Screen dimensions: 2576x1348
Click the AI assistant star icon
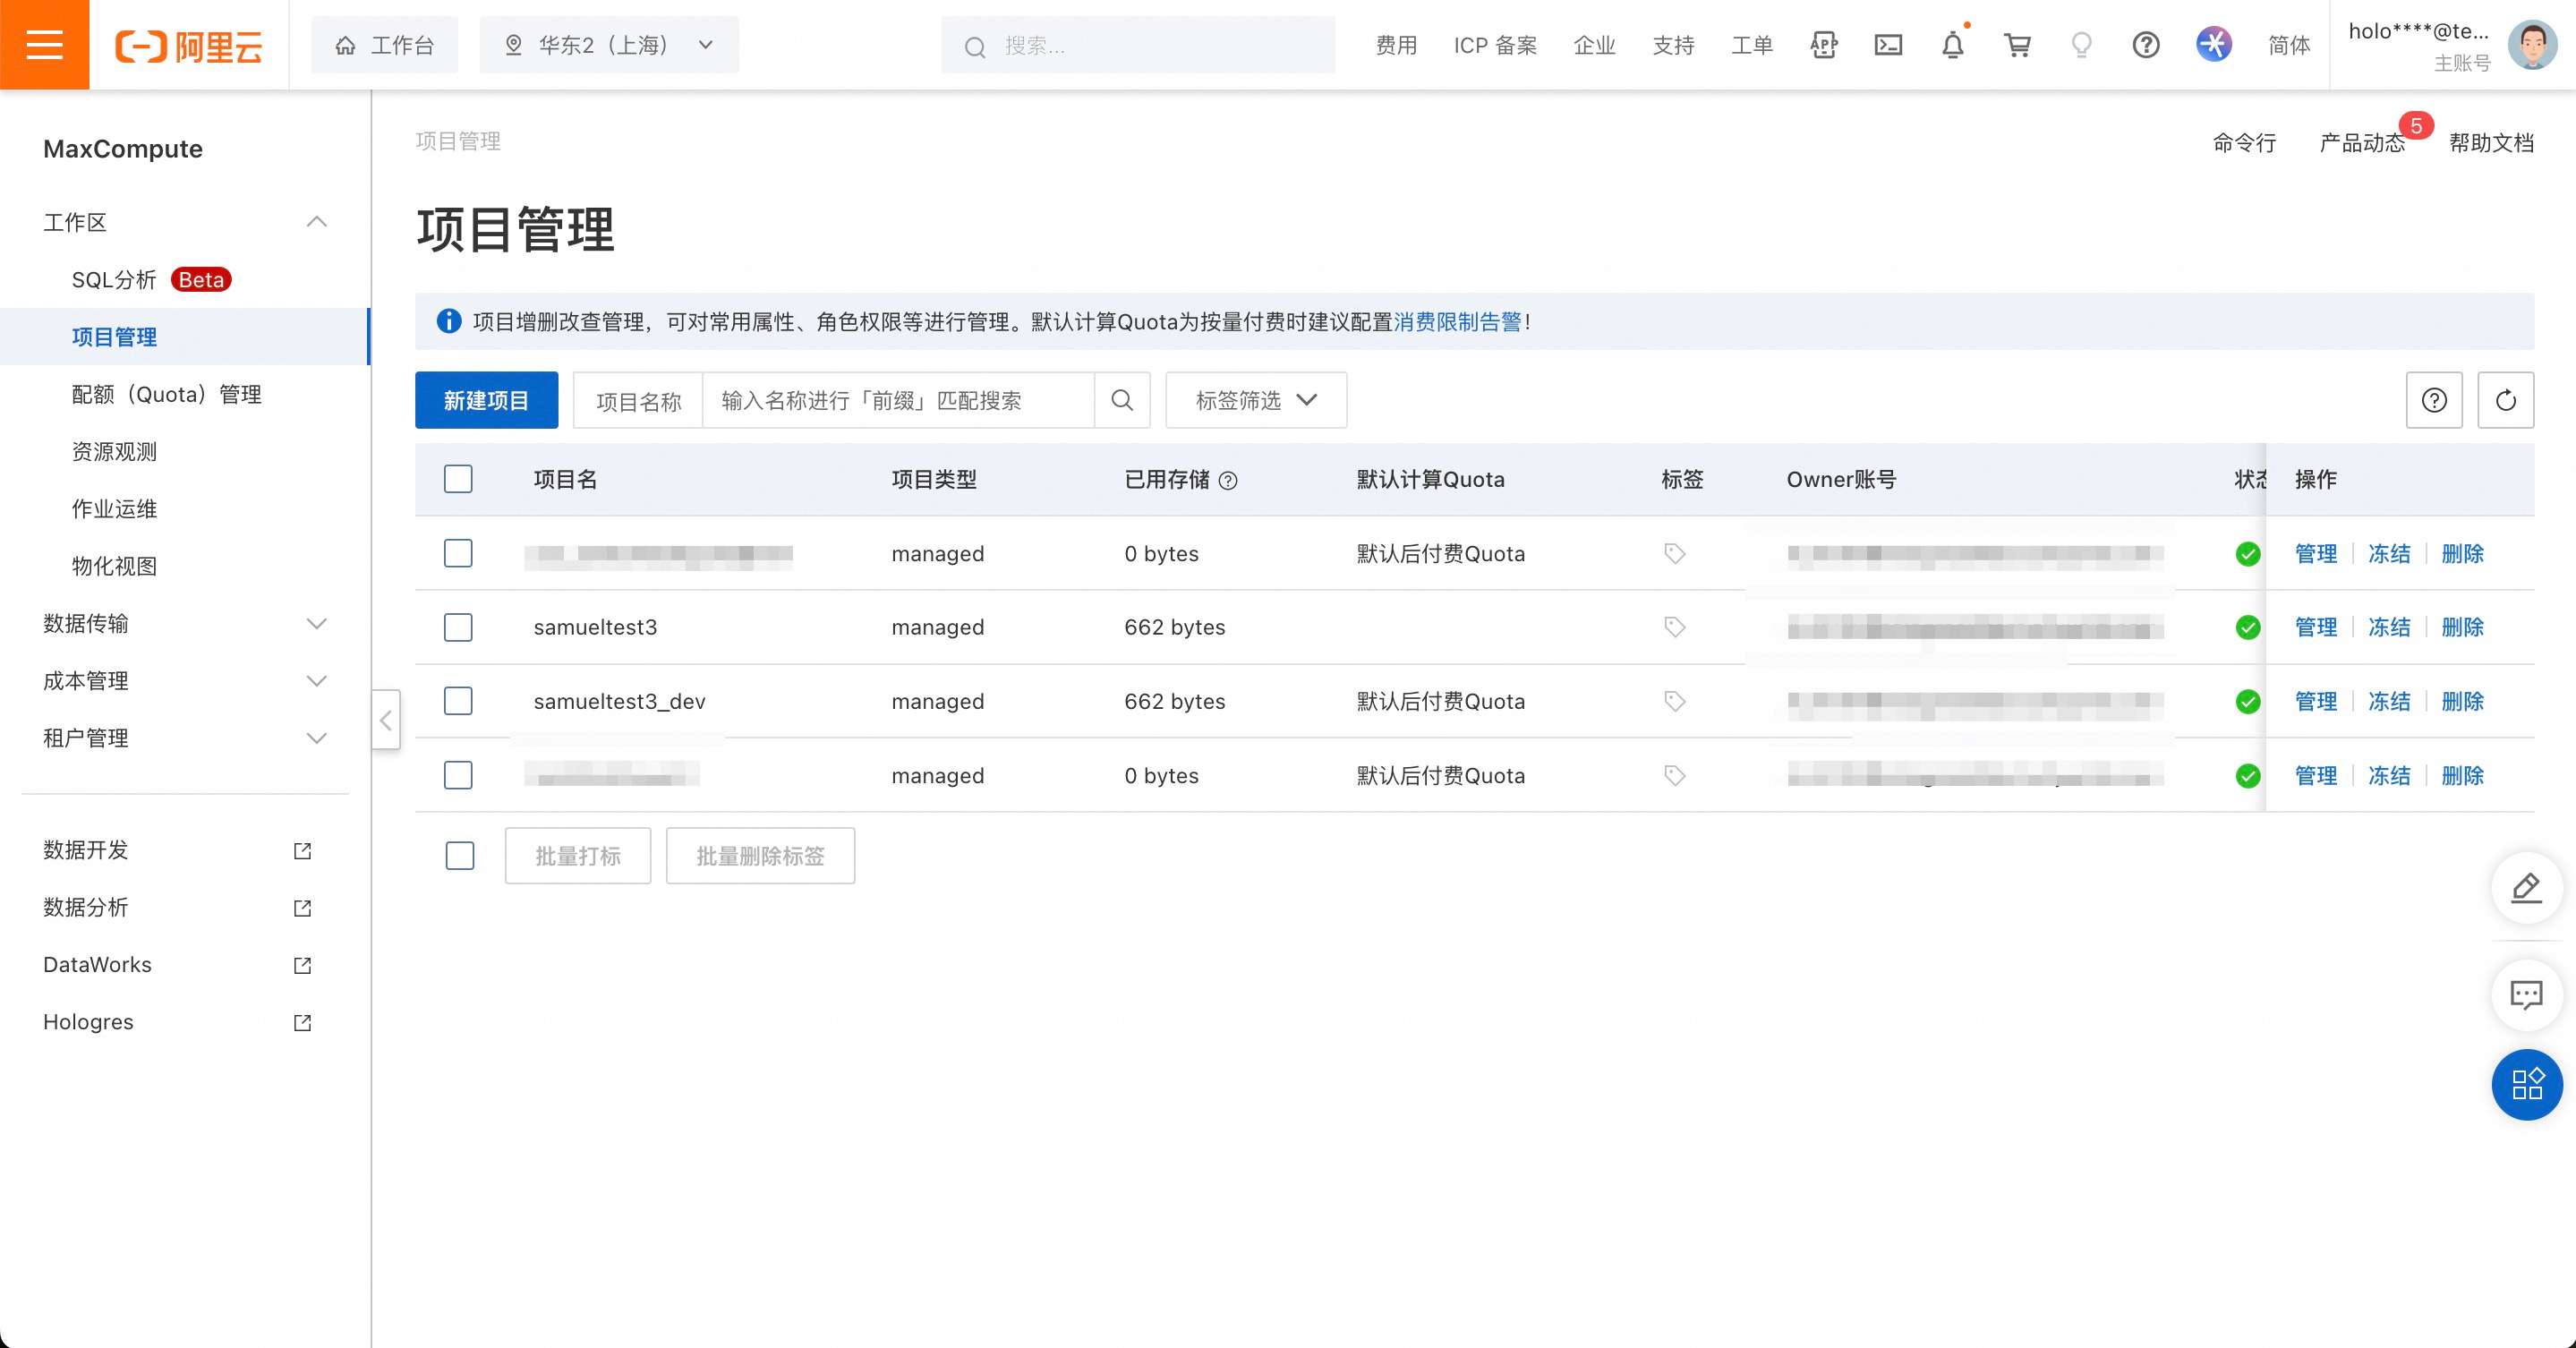point(2213,45)
